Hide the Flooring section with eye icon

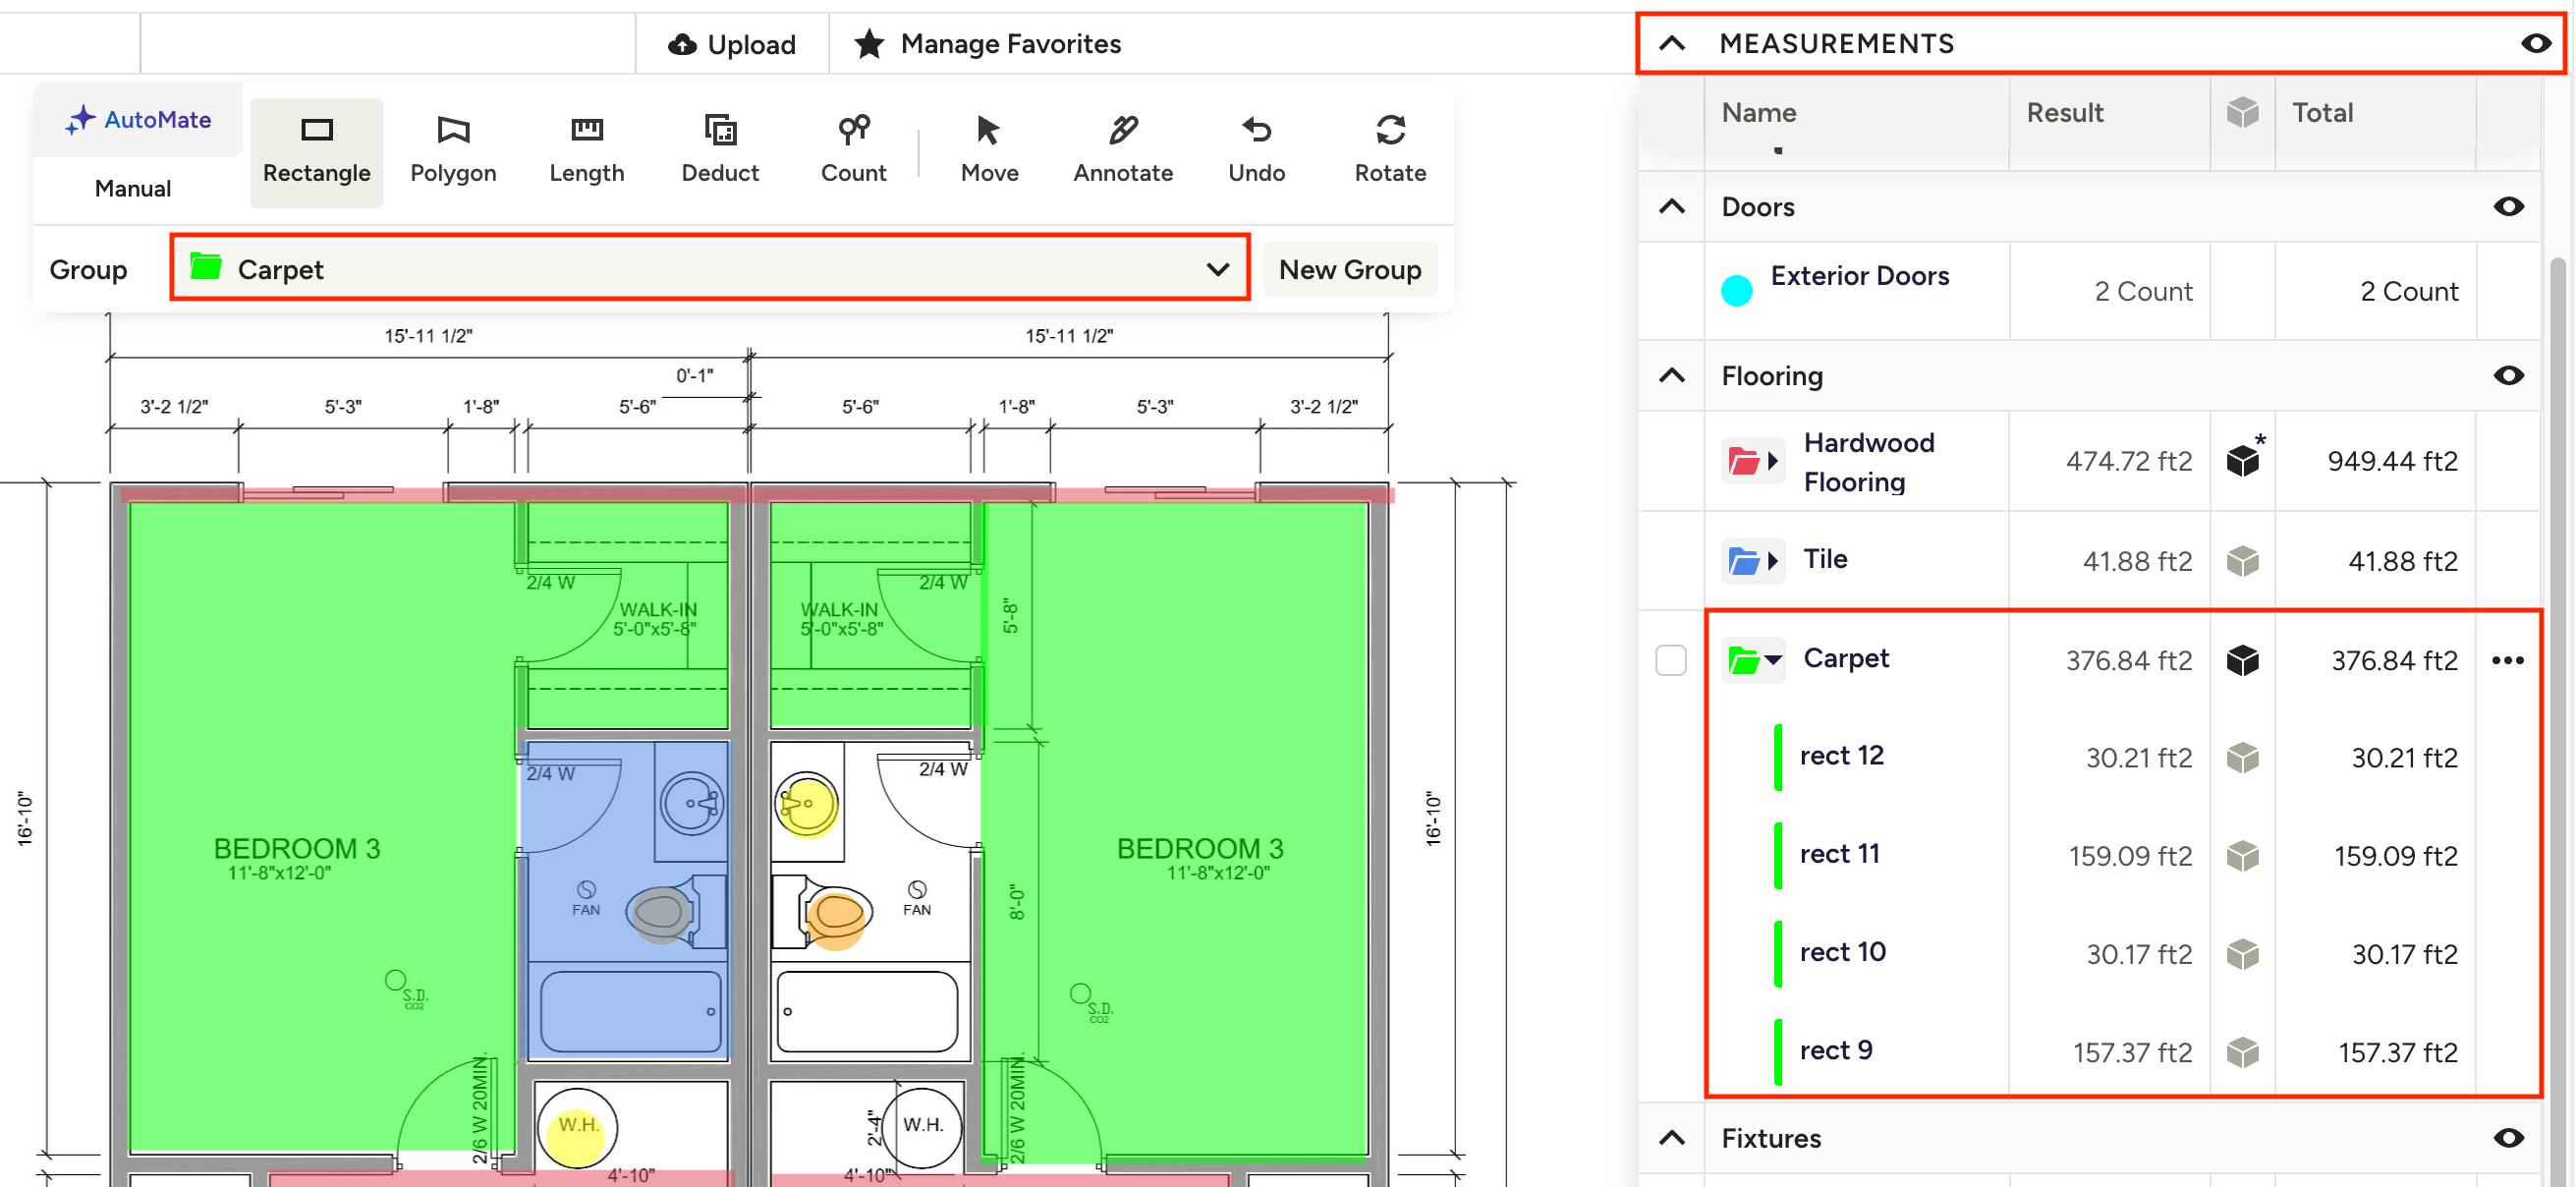[x=2507, y=376]
